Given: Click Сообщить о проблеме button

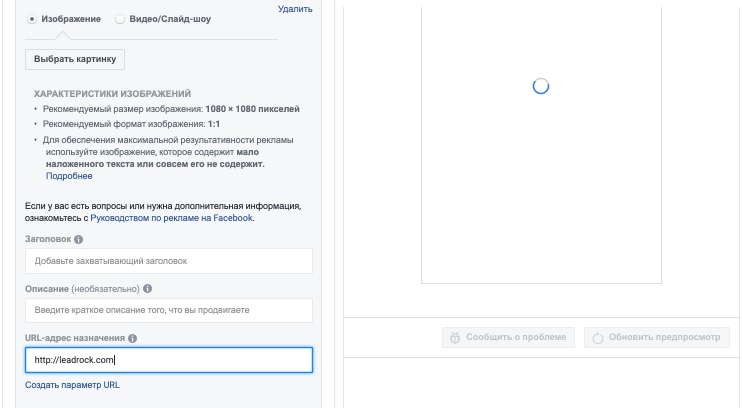Looking at the screenshot, I should tap(508, 337).
